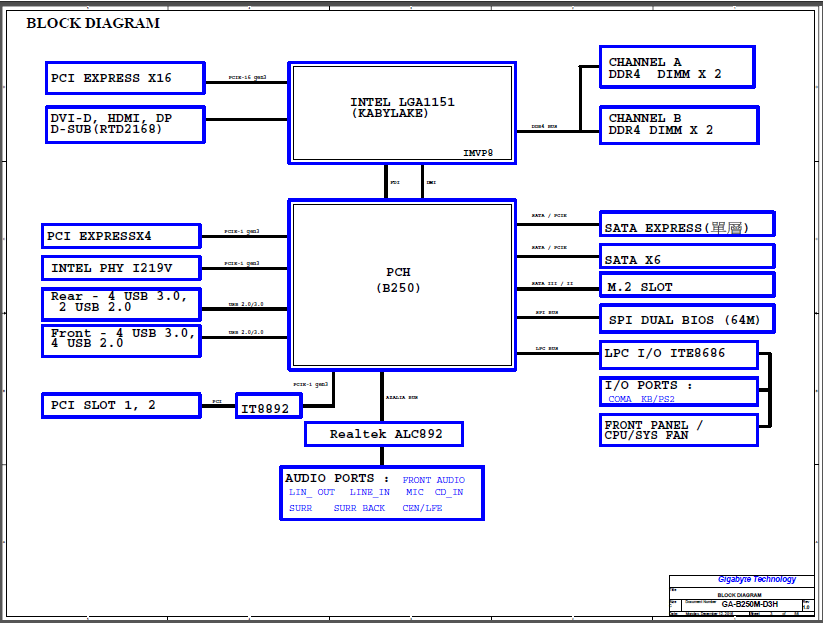The width and height of the screenshot is (823, 623).
Task: Click the 'AUDIO PORTS :' heading
Action: pyautogui.click(x=337, y=478)
